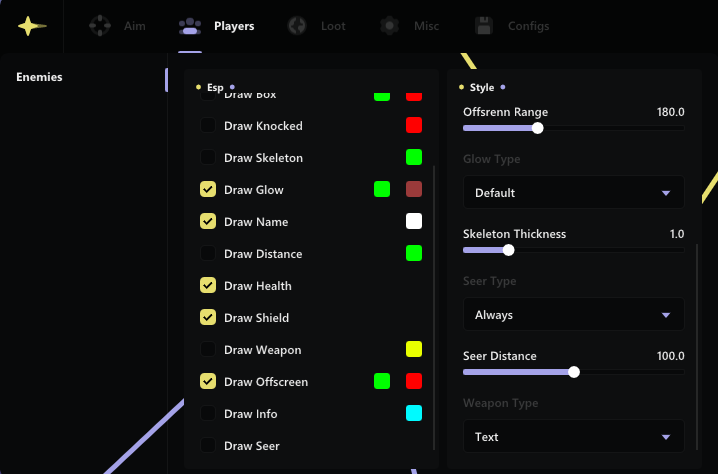718x474 pixels.
Task: Enable the Draw Skeleton checkbox
Action: (208, 158)
